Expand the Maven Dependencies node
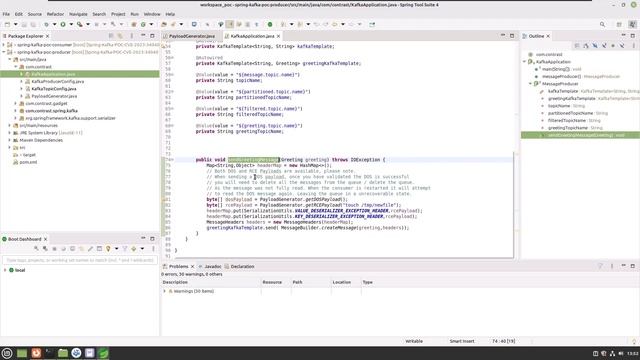 click(x=9, y=140)
